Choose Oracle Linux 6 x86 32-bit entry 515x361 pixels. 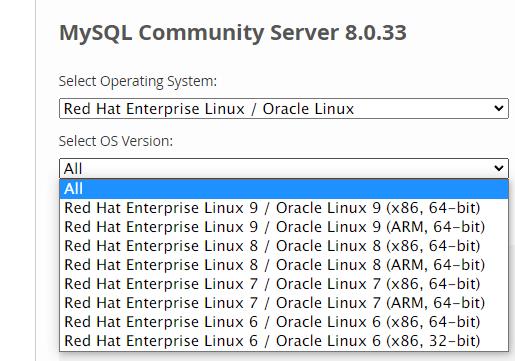[x=284, y=341]
